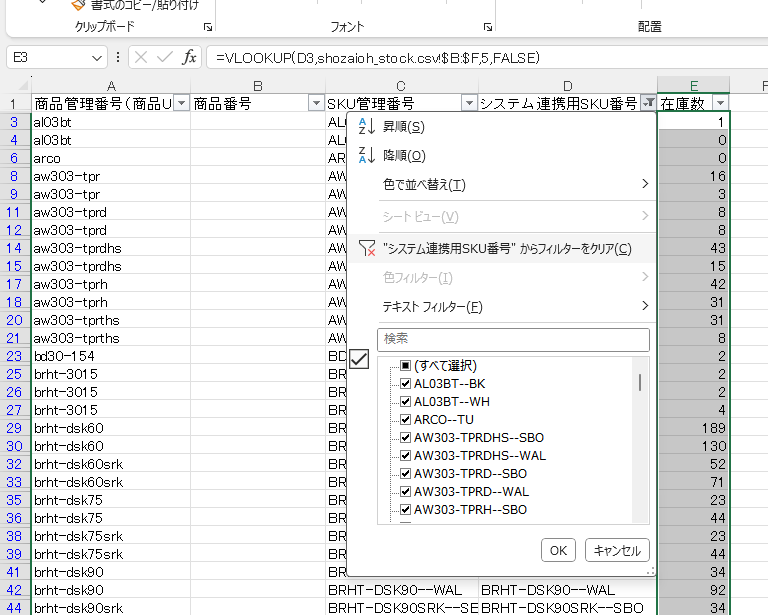Uncheck ARCO--TU in filter list
Screen dimensions: 768x615
(x=406, y=420)
